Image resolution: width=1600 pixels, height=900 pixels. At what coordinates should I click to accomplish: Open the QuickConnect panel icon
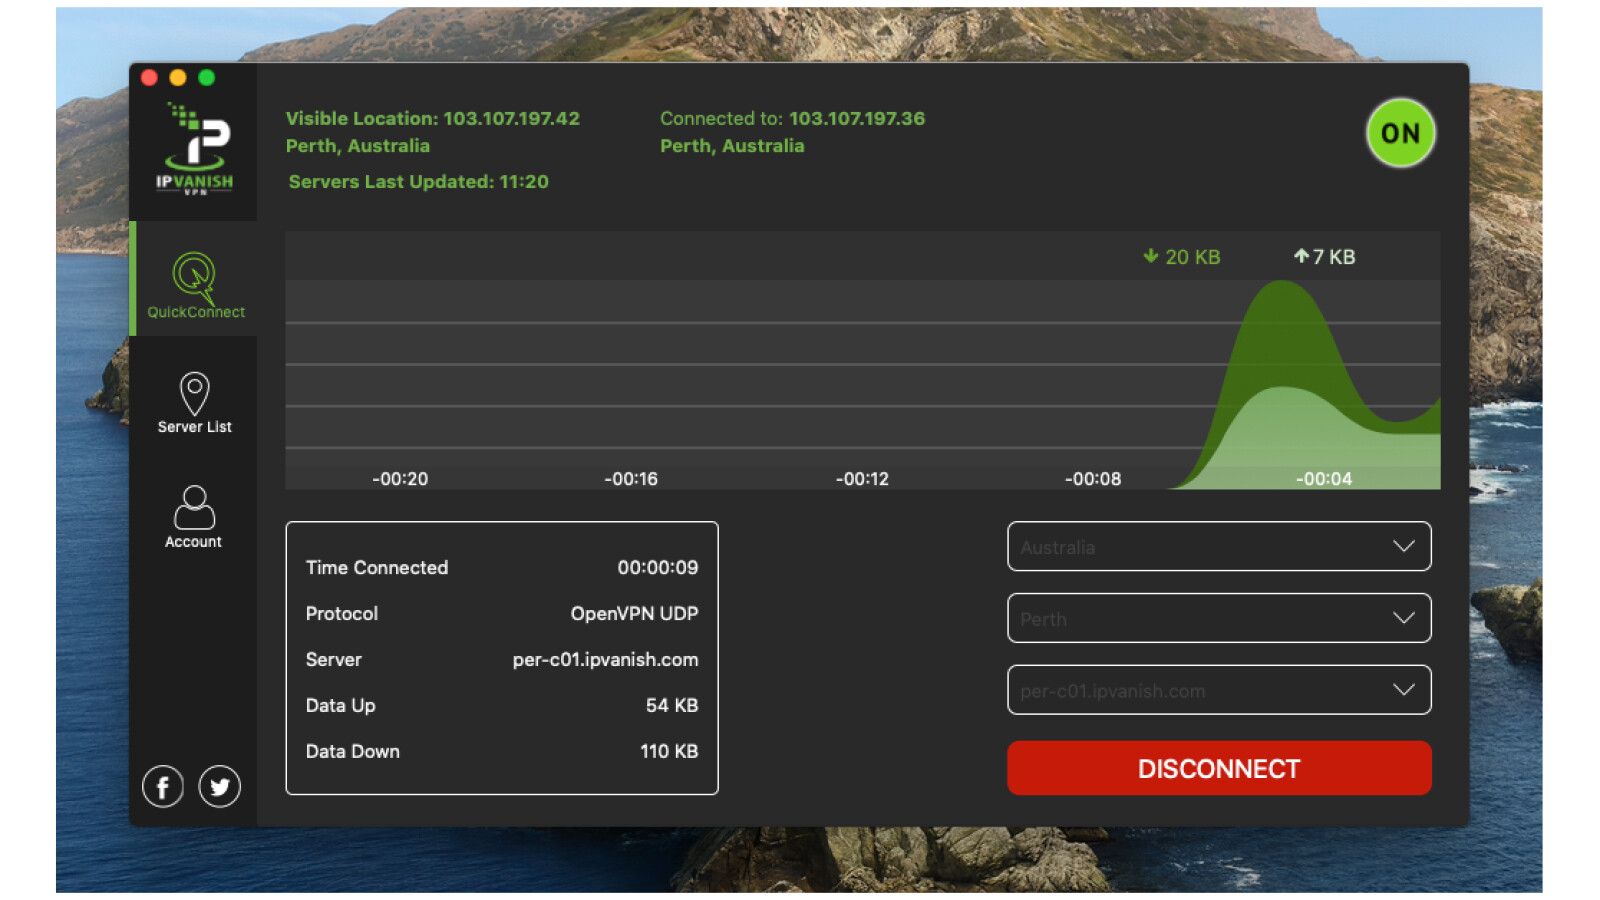pyautogui.click(x=194, y=281)
